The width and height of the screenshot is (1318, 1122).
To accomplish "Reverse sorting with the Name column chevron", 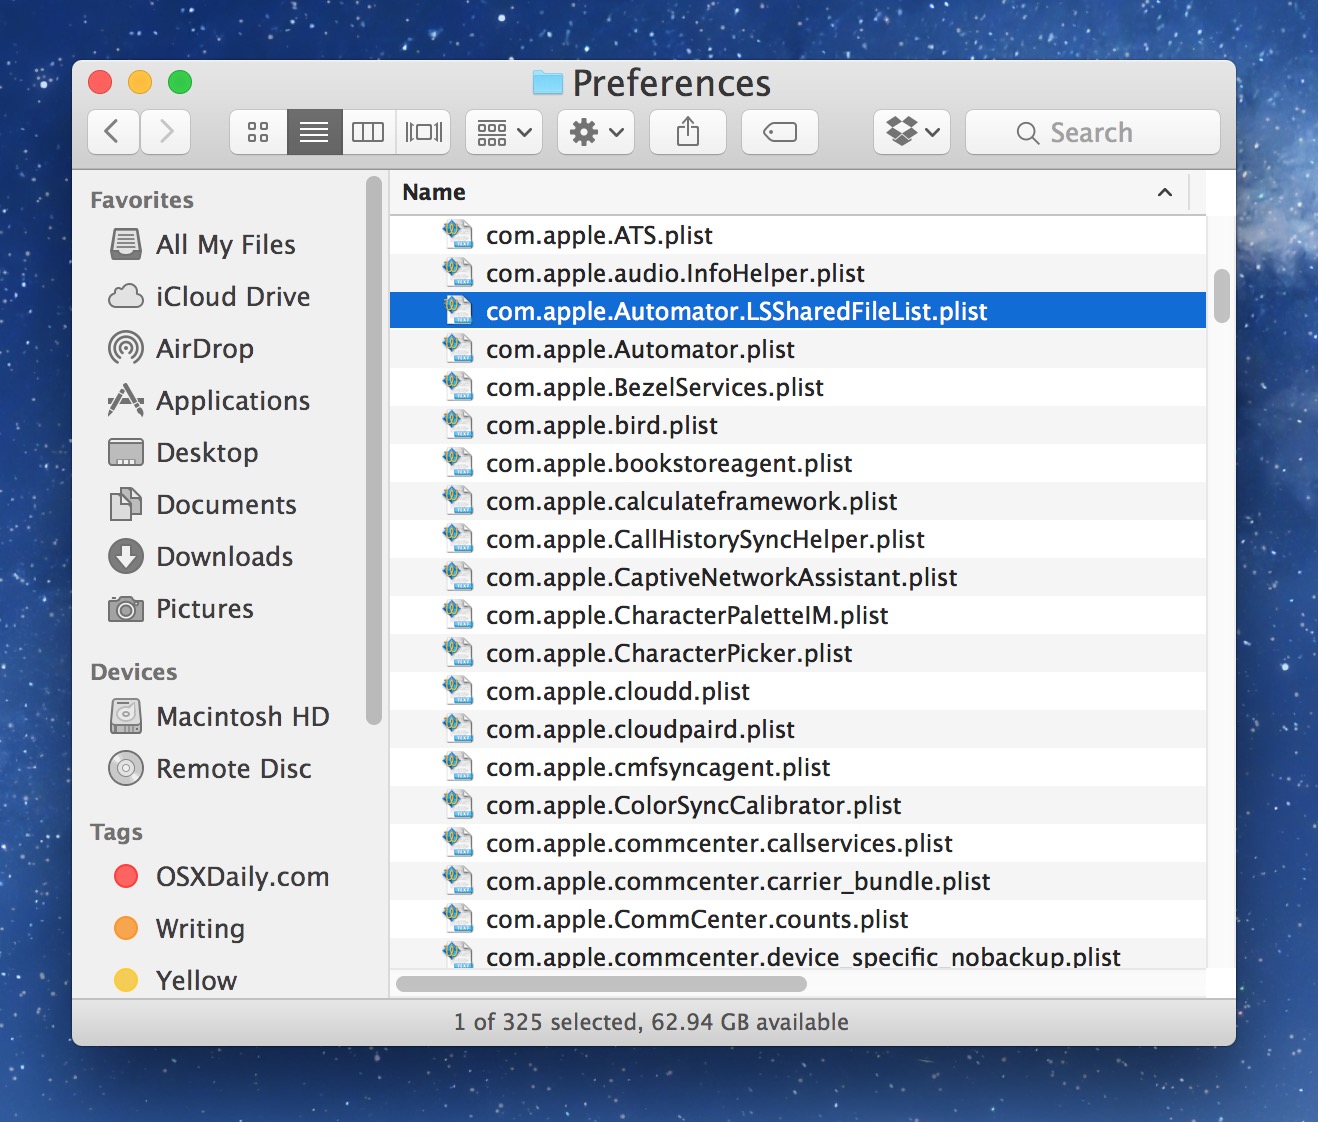I will coord(1164,192).
